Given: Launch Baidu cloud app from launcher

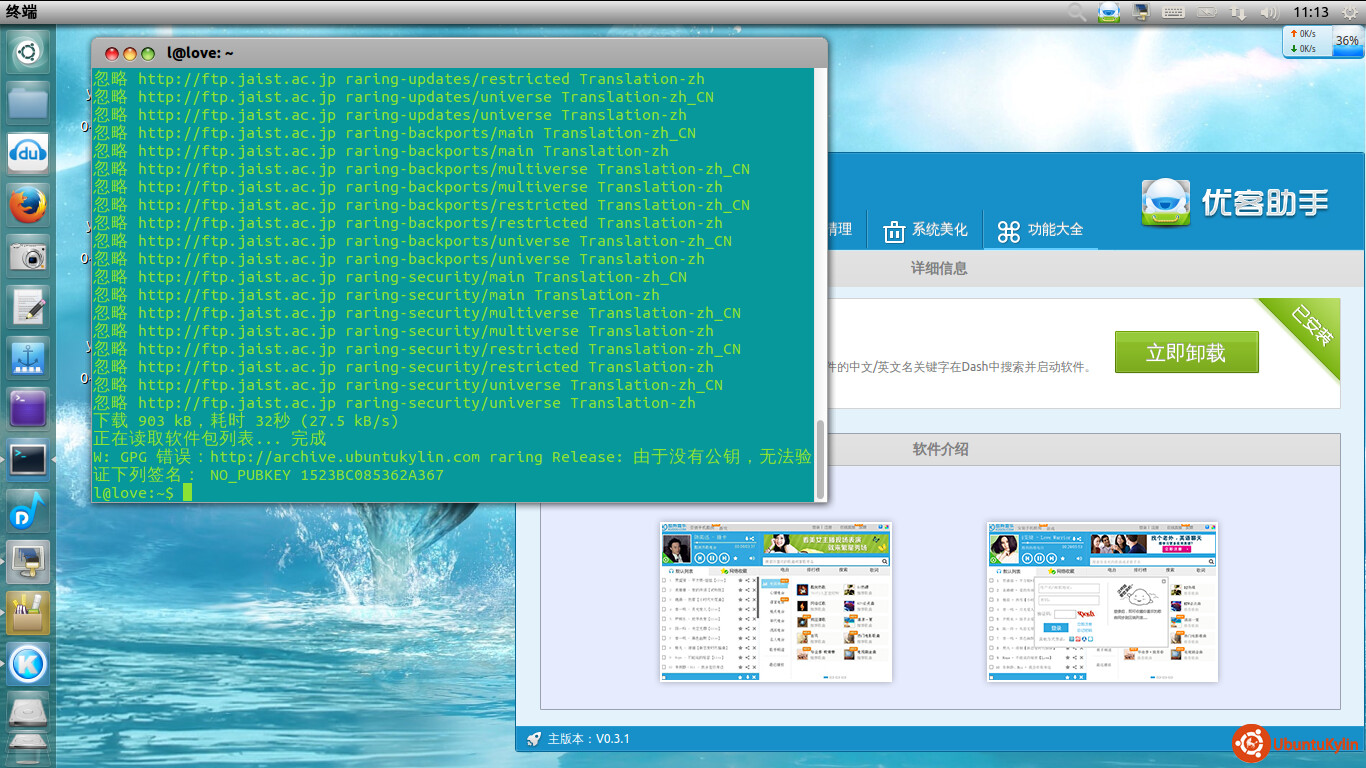Looking at the screenshot, I should tap(29, 153).
